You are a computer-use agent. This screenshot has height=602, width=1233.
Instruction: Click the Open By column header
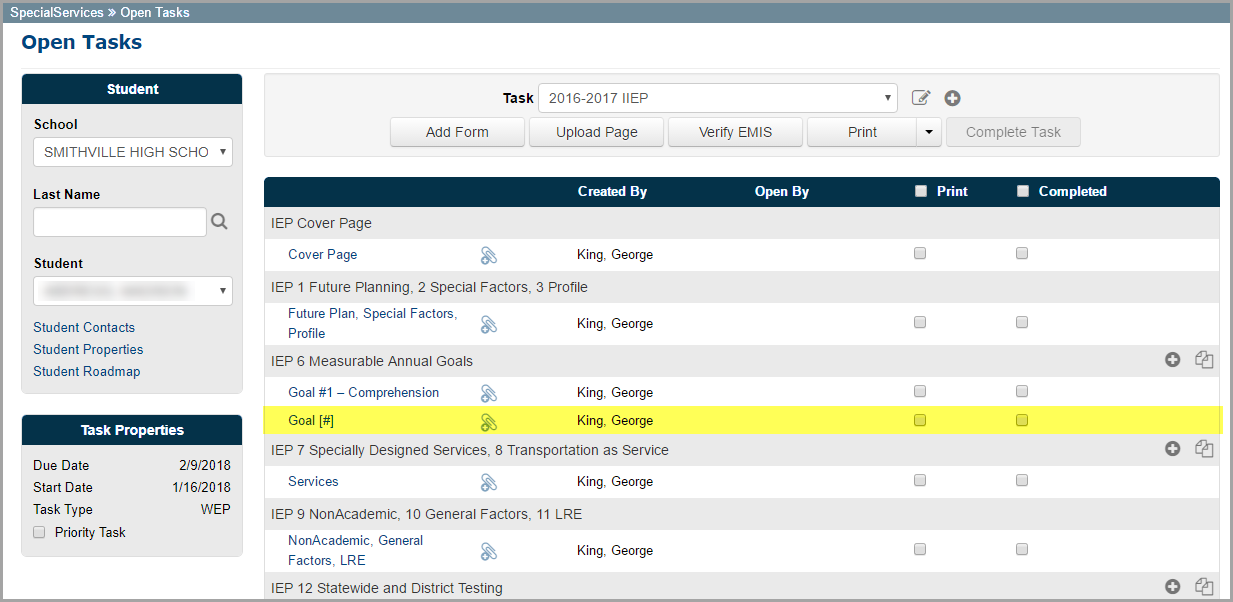tap(782, 191)
